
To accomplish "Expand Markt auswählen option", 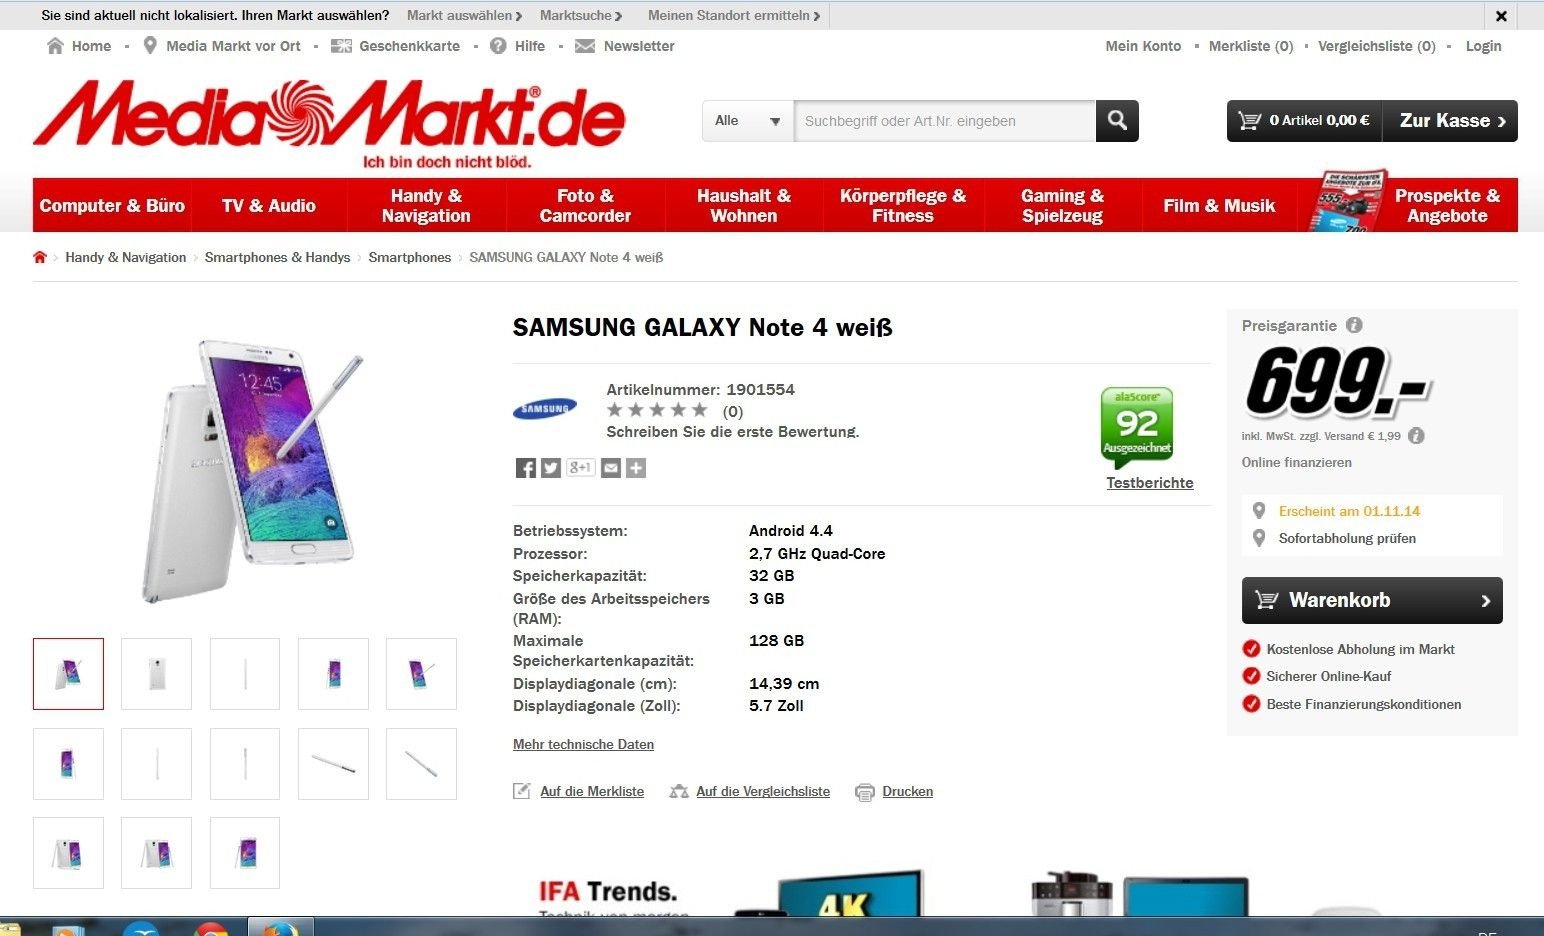I will click(465, 16).
